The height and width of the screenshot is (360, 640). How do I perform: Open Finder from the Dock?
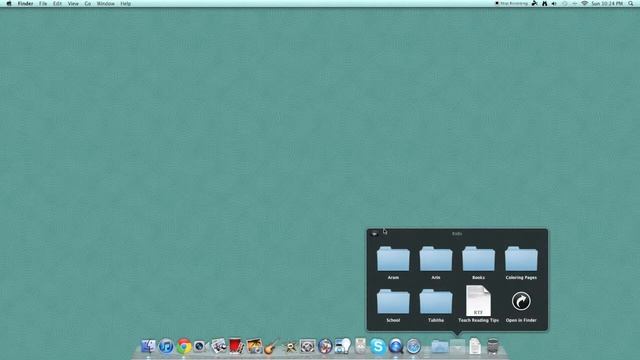(148, 347)
